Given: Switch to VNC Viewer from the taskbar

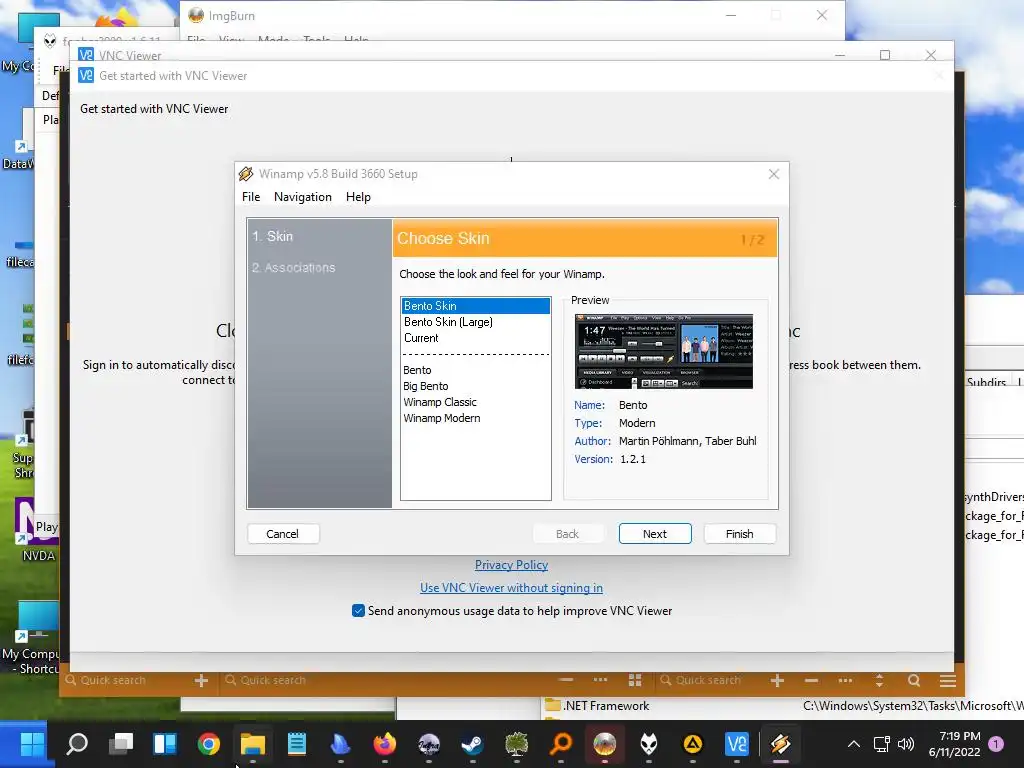Looking at the screenshot, I should [x=737, y=743].
